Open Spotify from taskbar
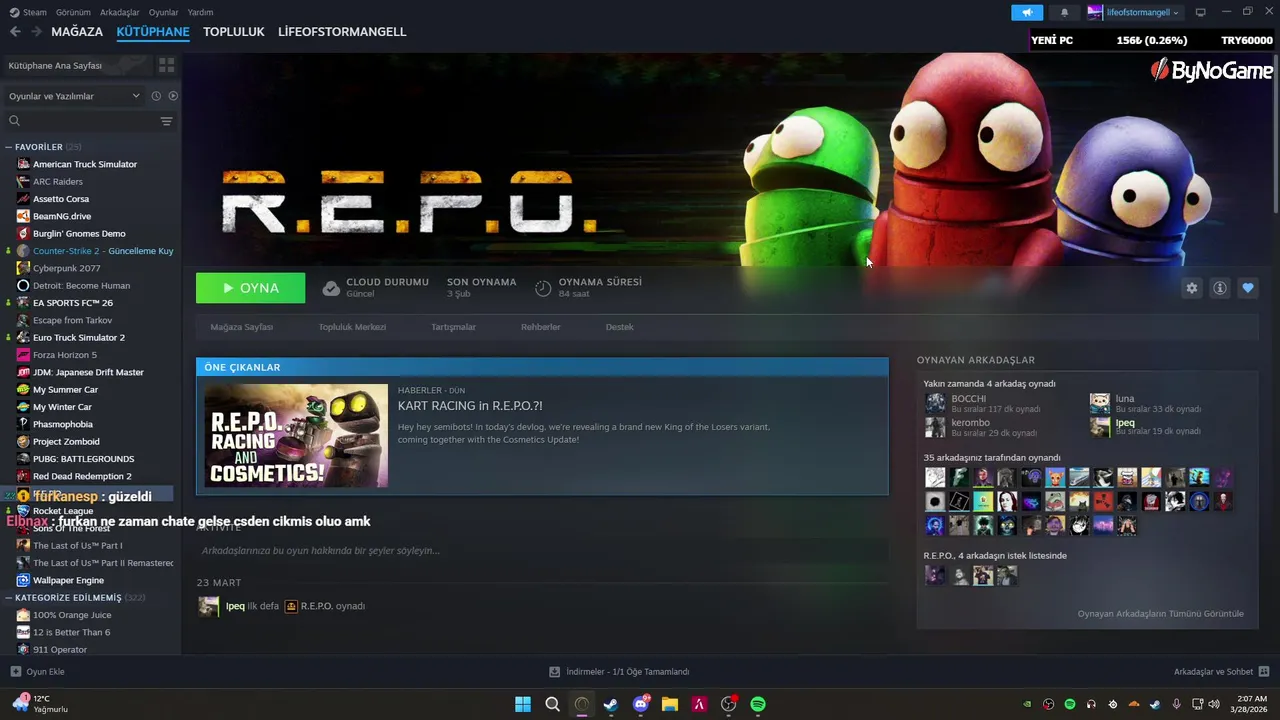Image resolution: width=1280 pixels, height=720 pixels. pos(758,704)
